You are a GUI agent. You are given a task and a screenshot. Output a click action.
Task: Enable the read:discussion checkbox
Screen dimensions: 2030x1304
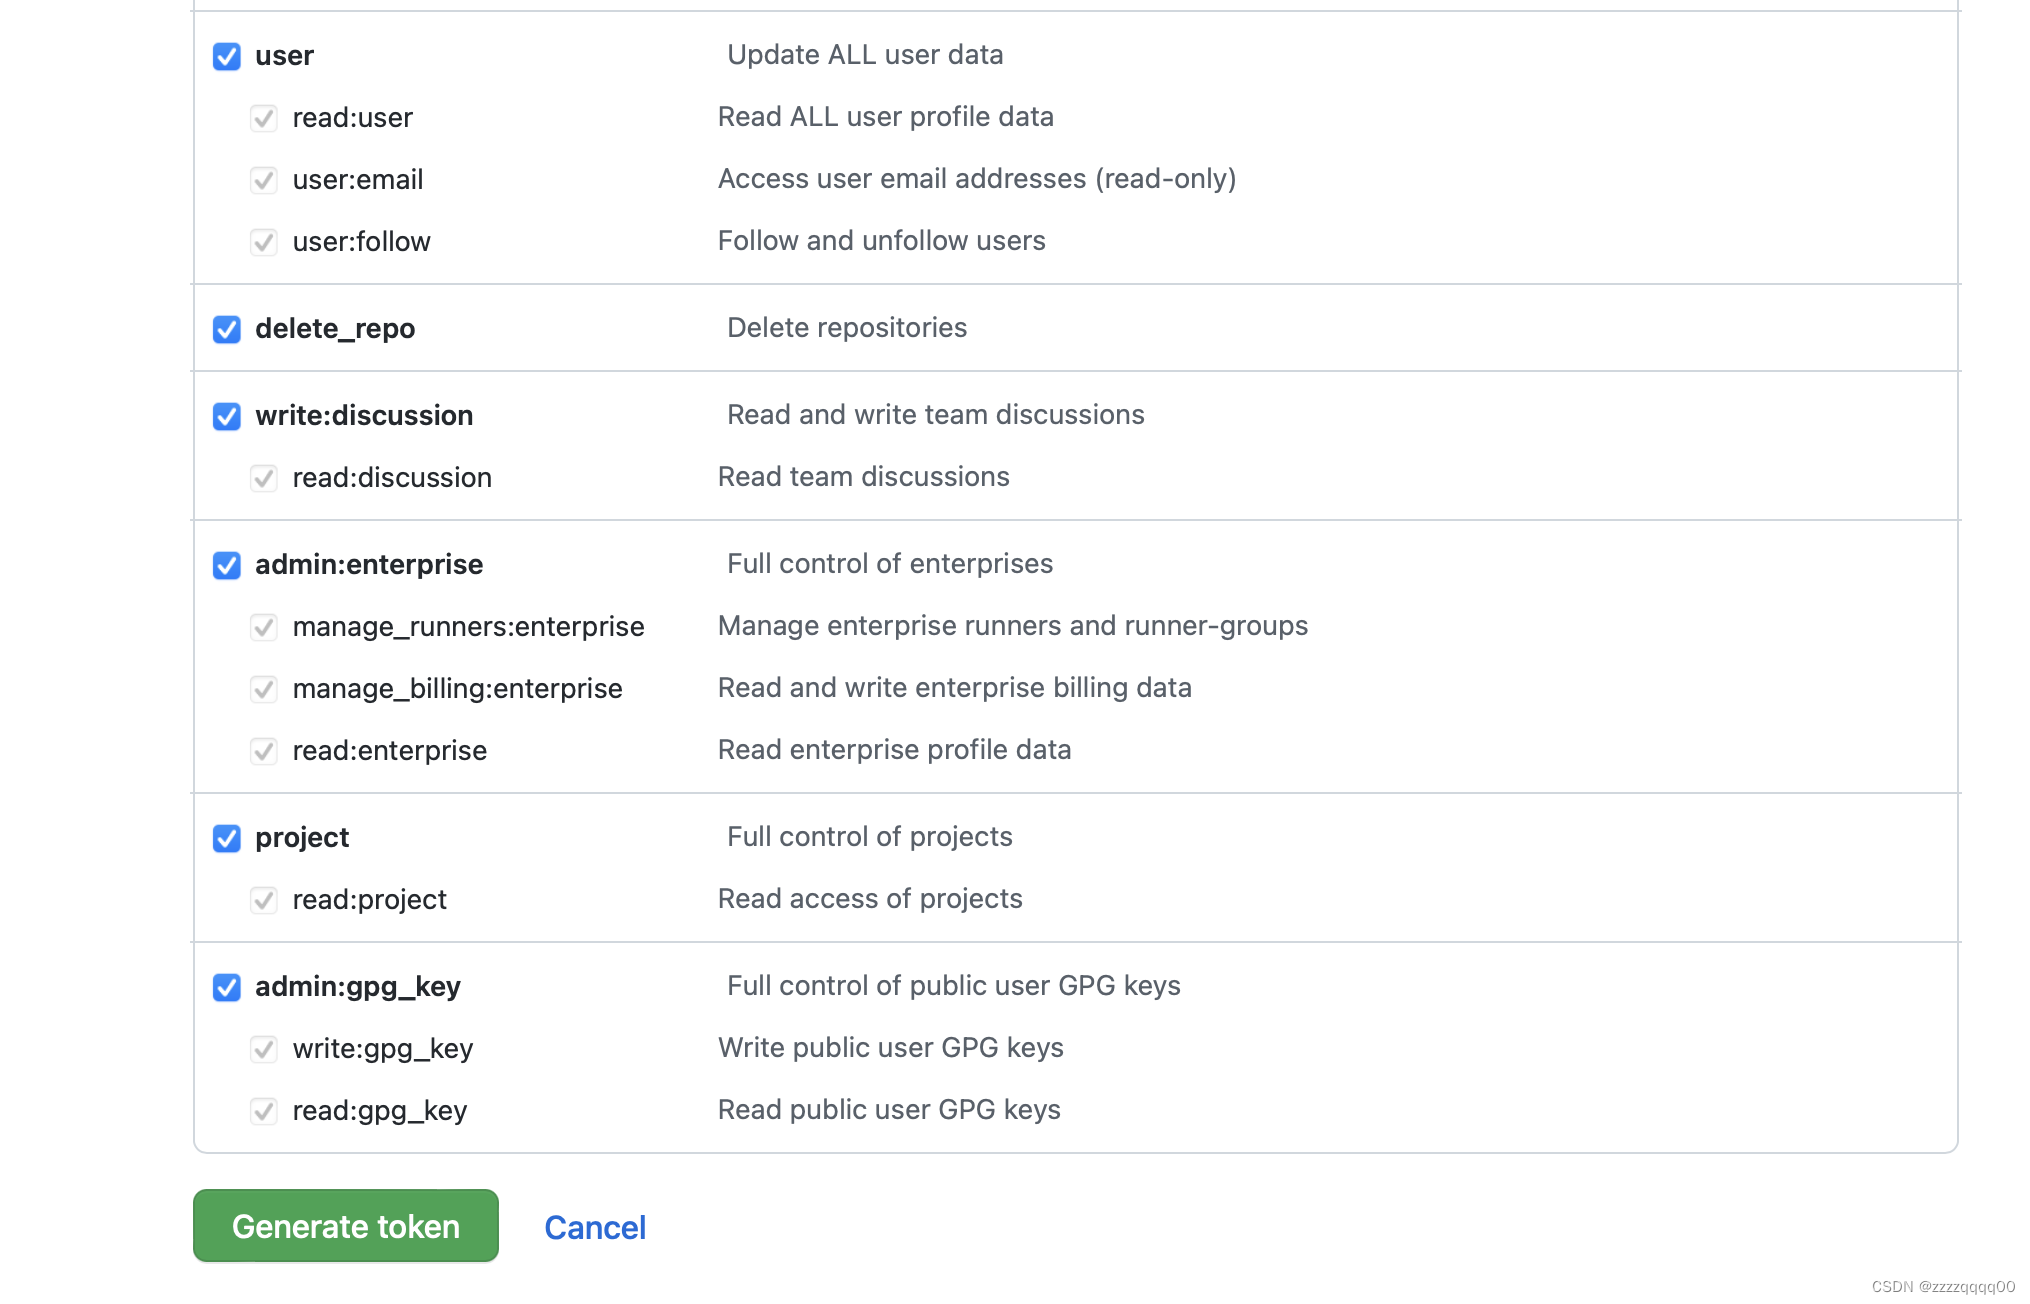click(x=263, y=478)
